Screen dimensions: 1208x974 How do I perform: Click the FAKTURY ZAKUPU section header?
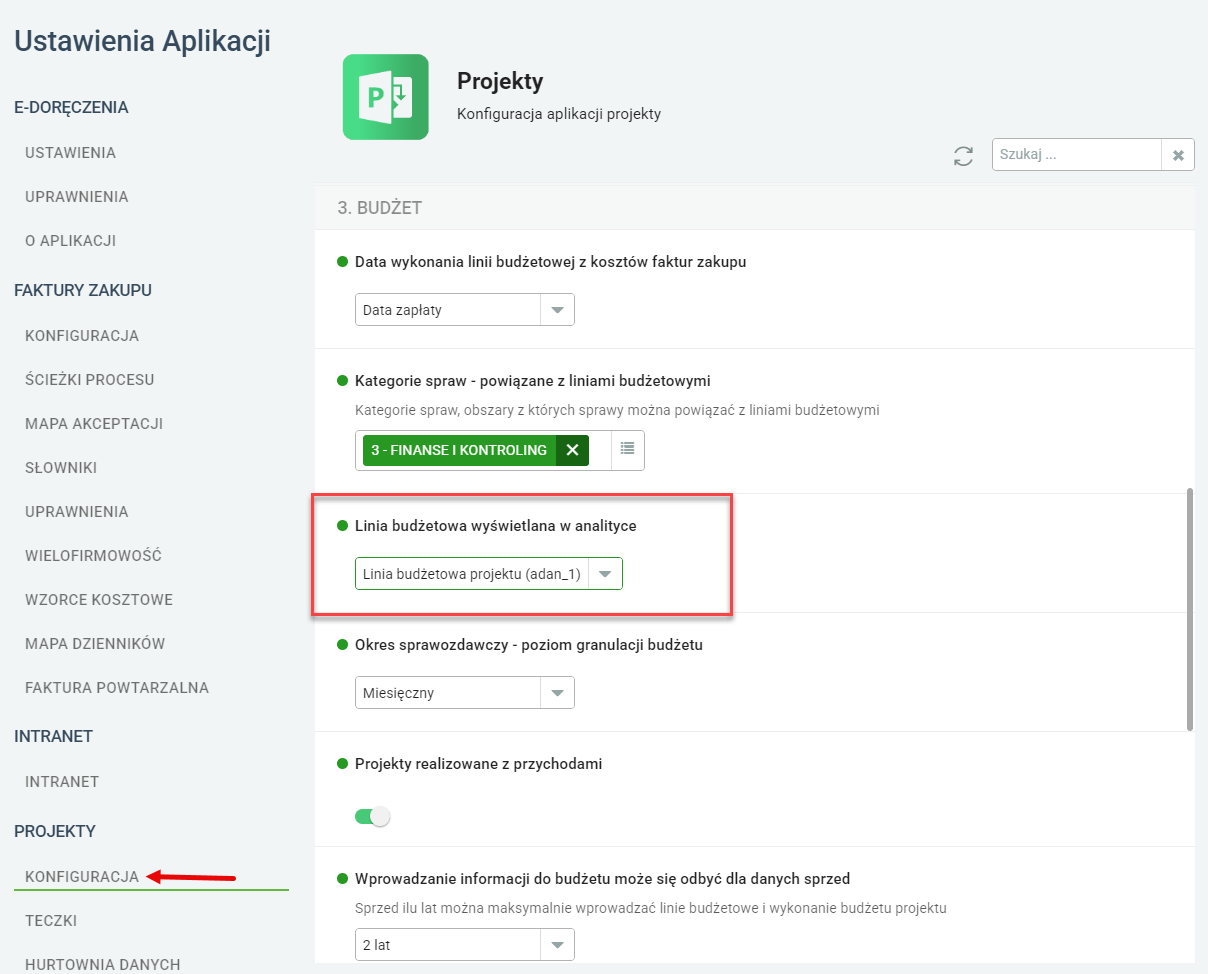(83, 291)
